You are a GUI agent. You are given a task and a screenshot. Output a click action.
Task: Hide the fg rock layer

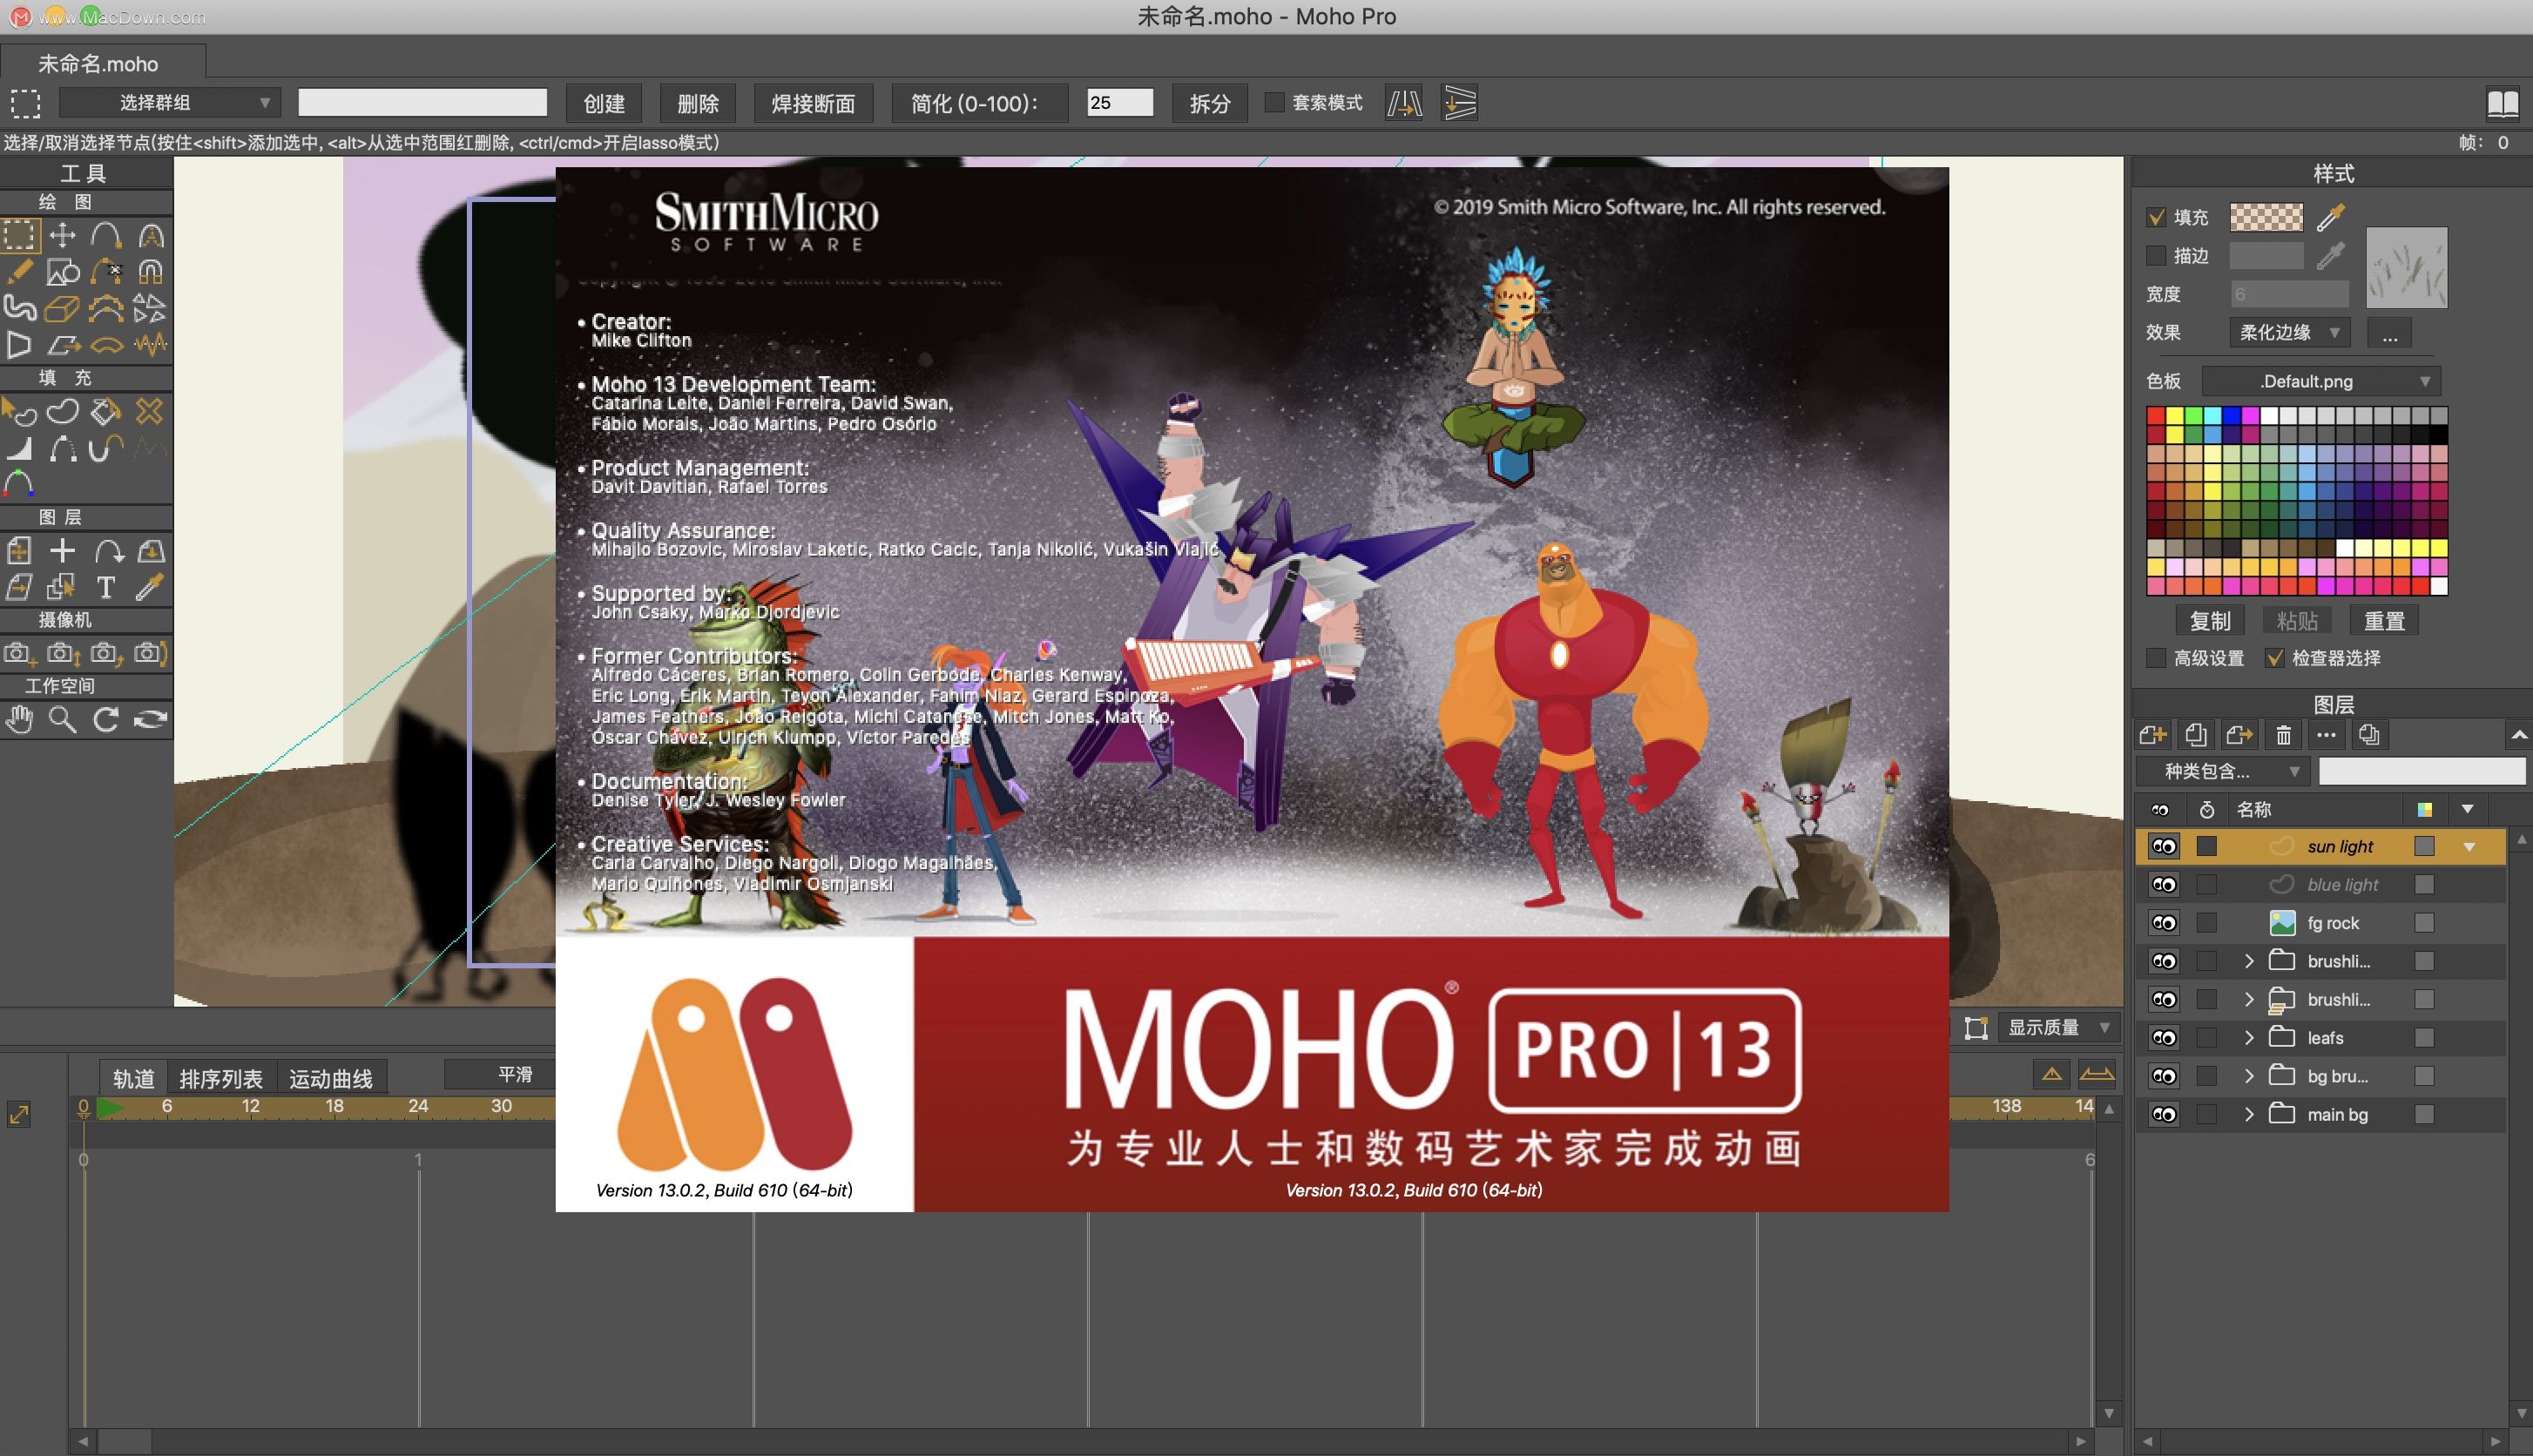click(x=2164, y=923)
